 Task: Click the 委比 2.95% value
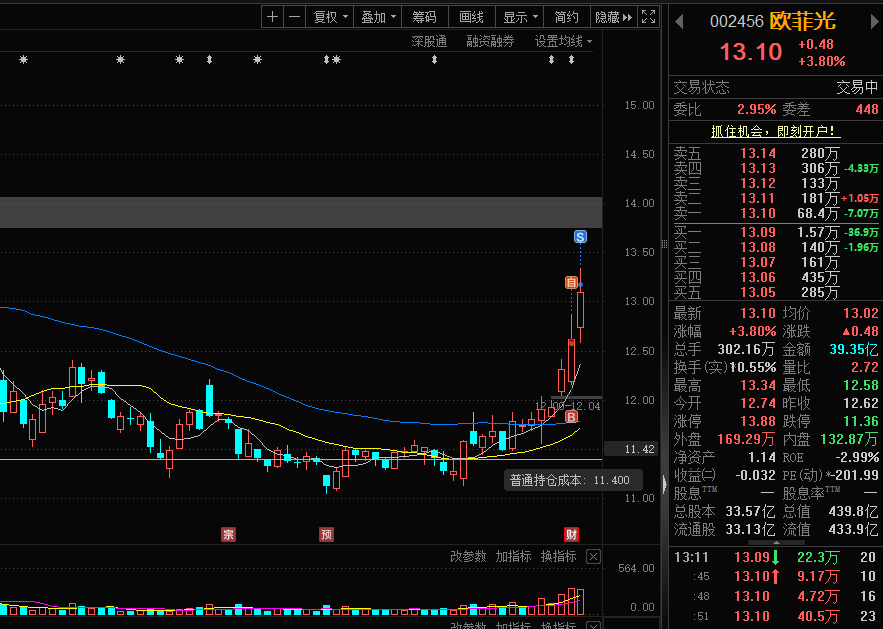pyautogui.click(x=756, y=109)
